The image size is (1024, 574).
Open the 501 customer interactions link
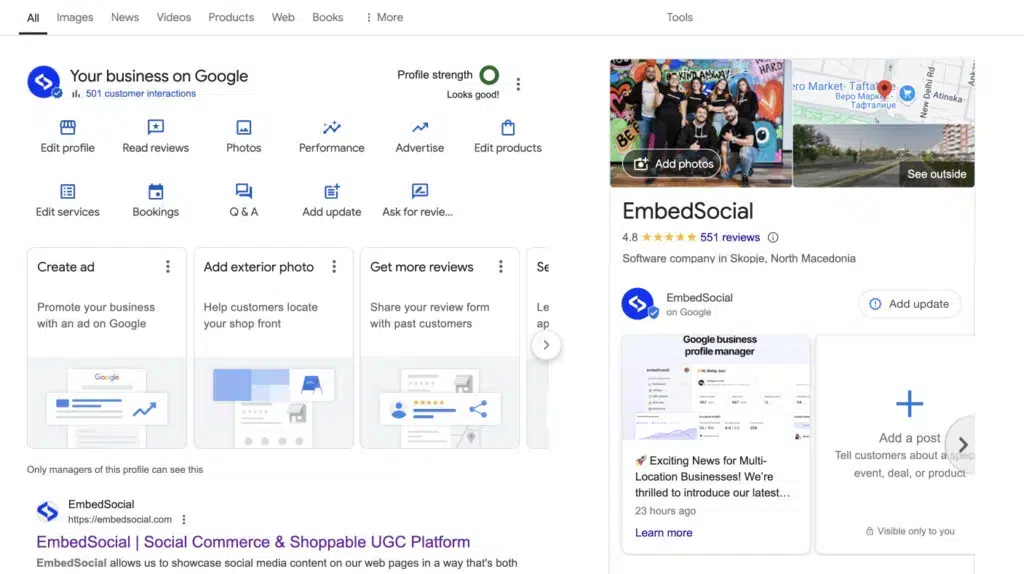click(x=140, y=93)
